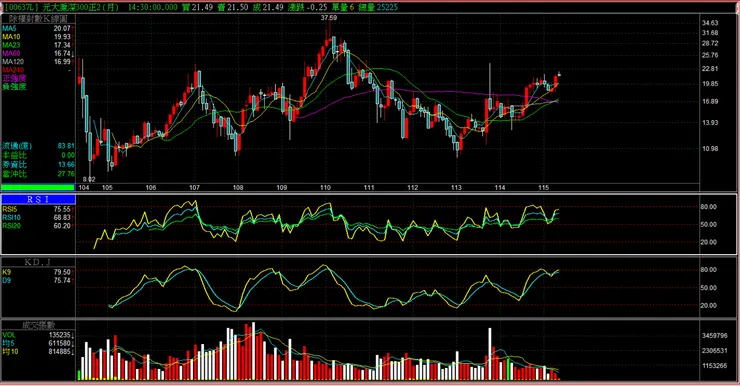740x386 pixels.
Task: Click the 20.00 level in KD panel
Action: pyautogui.click(x=708, y=306)
